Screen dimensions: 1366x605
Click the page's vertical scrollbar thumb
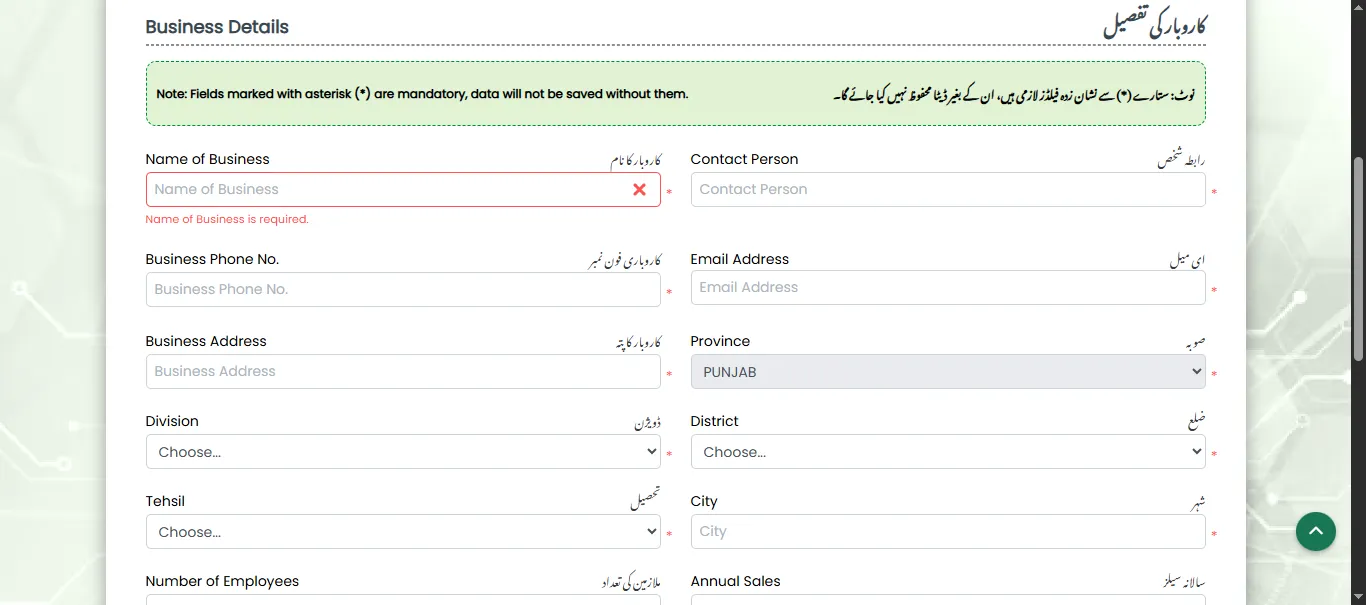tap(1358, 260)
